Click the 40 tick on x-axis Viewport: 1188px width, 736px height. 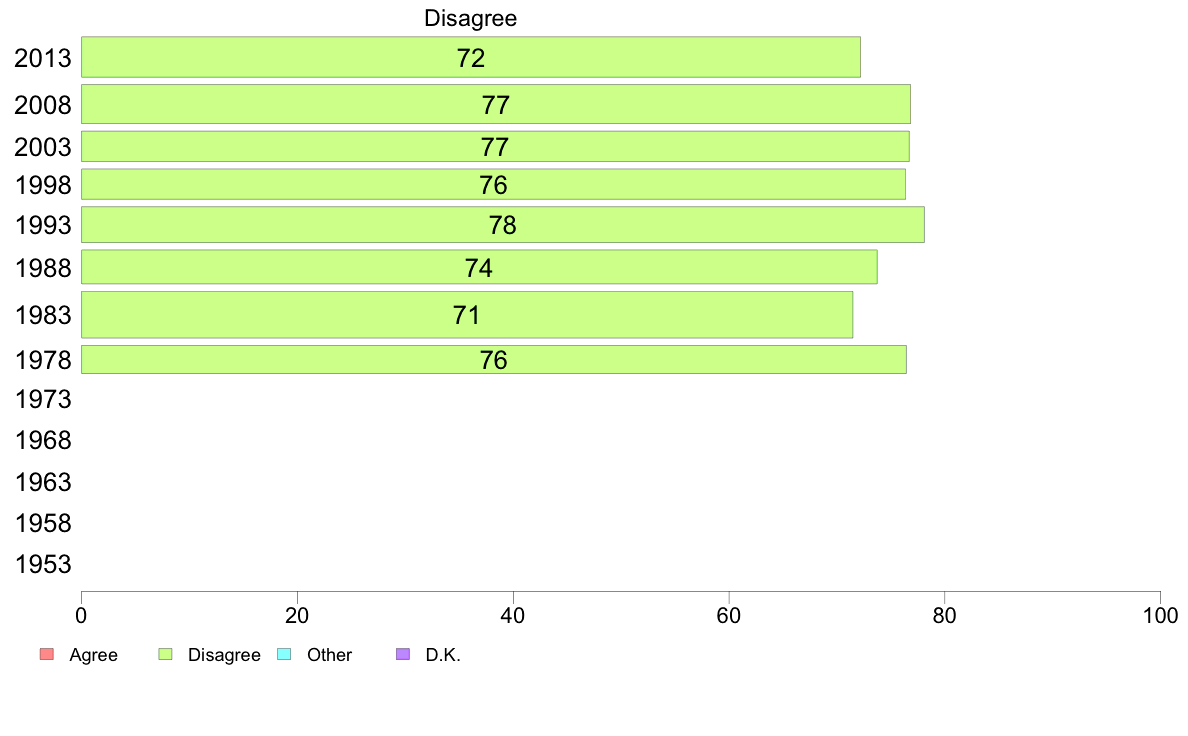[513, 615]
